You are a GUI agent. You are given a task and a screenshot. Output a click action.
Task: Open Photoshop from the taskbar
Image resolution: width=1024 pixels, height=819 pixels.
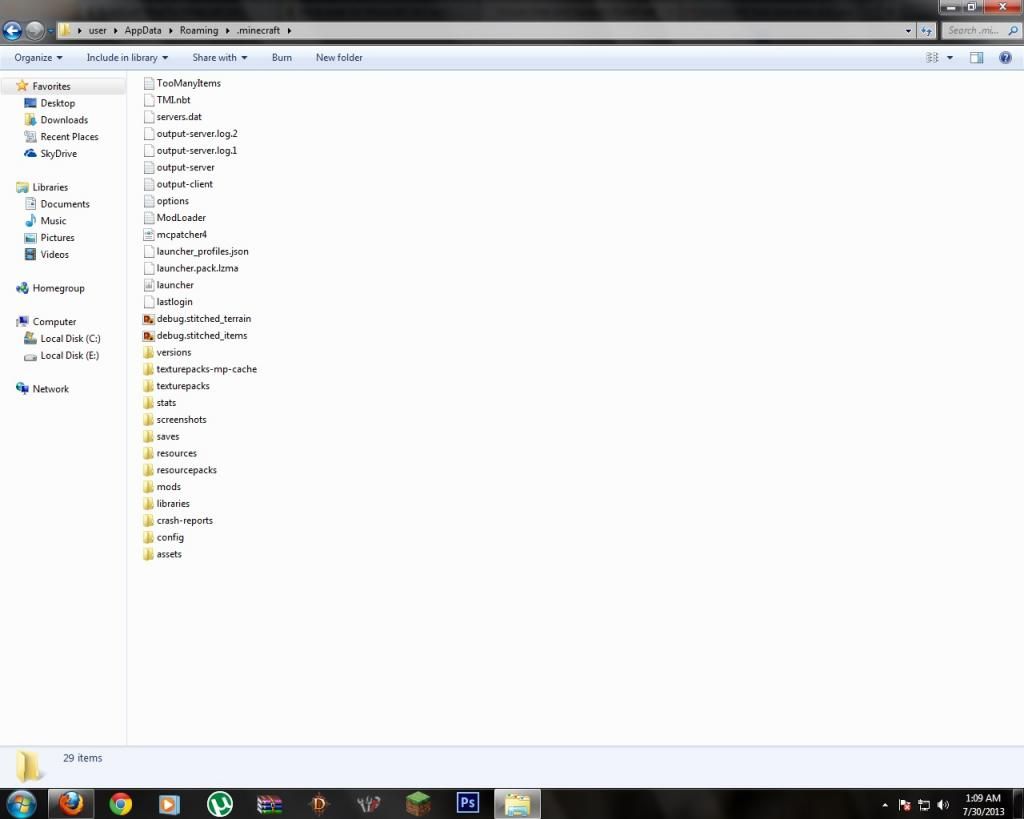(467, 804)
